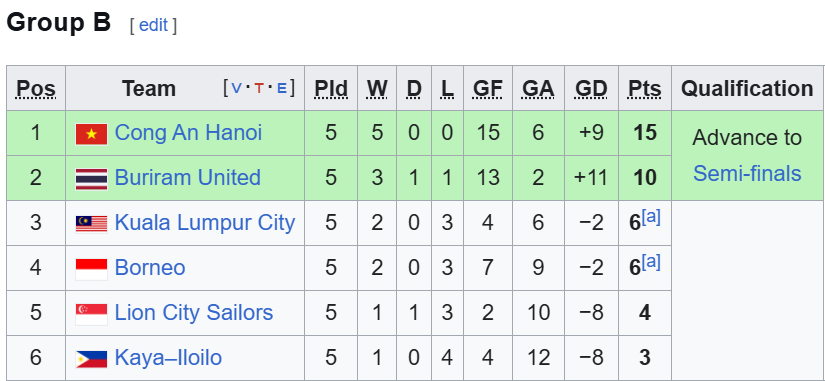Click the Malaysia flag icon
825x381 pixels.
click(92, 224)
